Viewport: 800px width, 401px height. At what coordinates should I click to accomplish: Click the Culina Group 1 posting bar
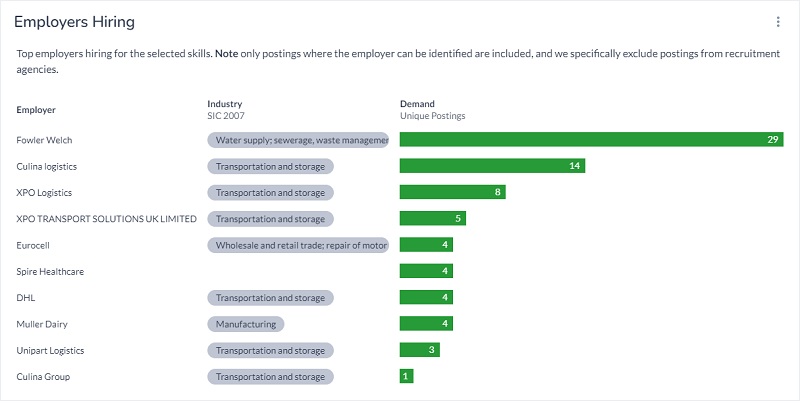(406, 377)
